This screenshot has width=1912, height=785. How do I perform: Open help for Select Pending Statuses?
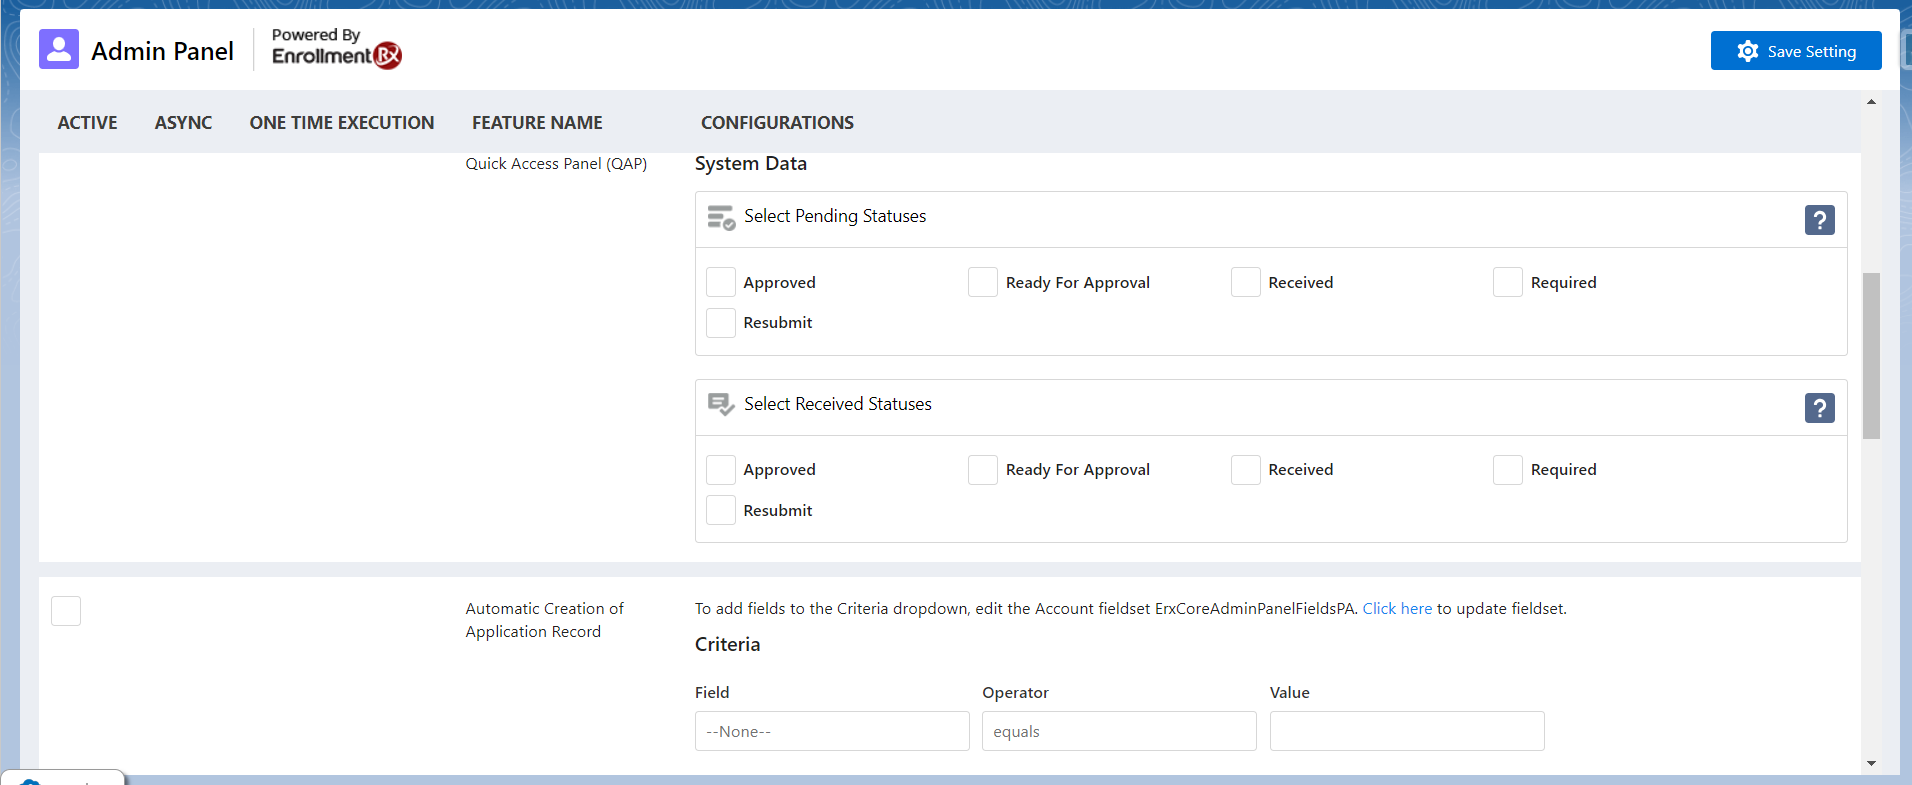(1819, 220)
